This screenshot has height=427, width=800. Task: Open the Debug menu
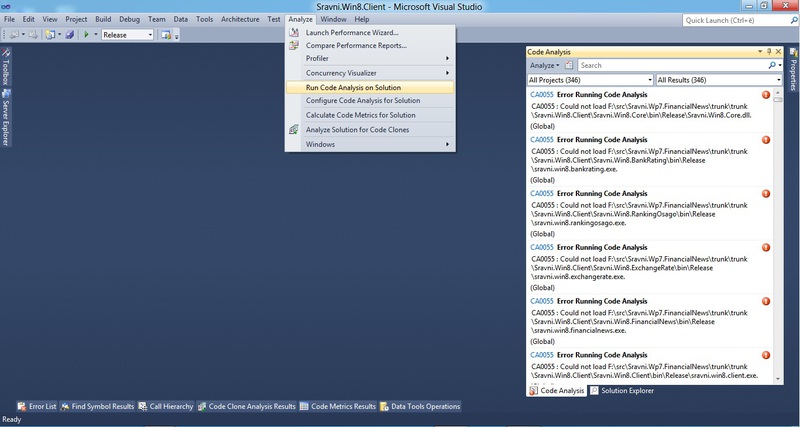pos(130,19)
